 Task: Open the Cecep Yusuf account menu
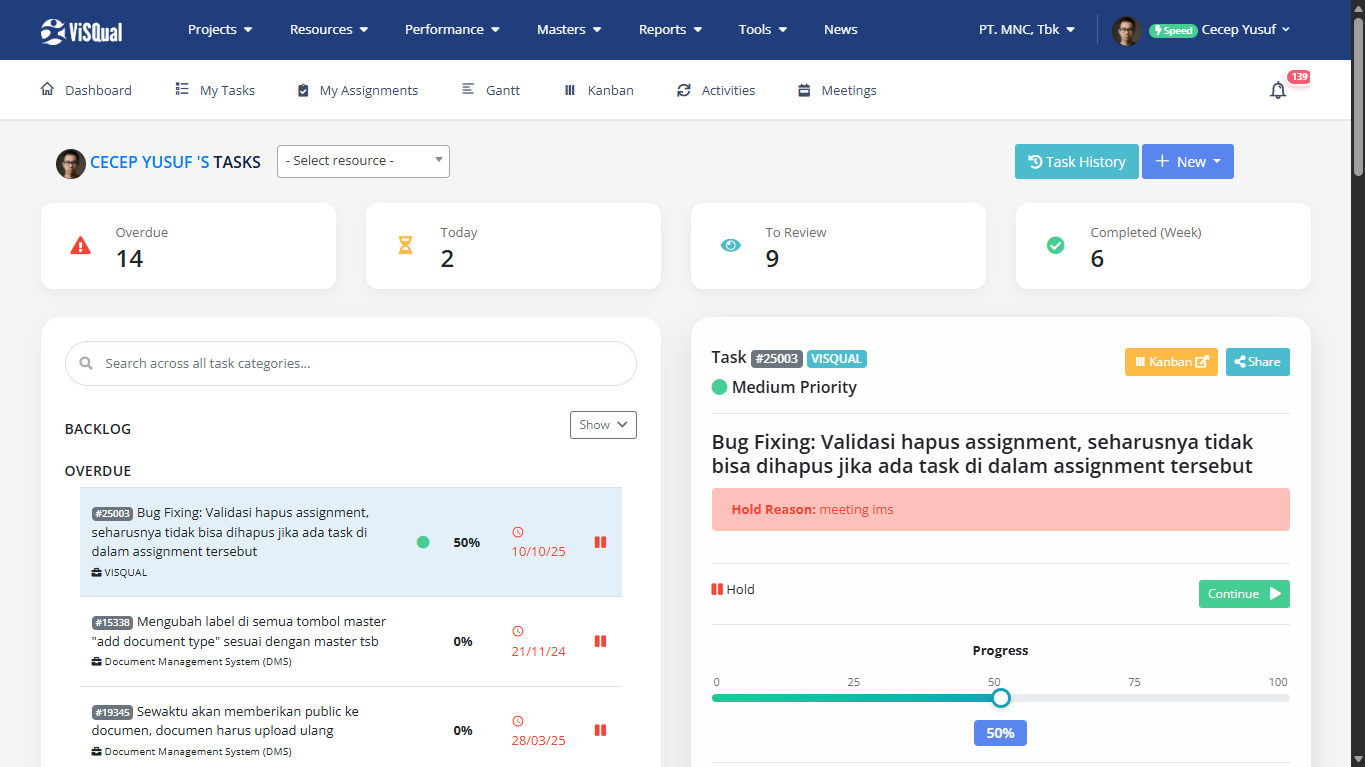pos(1245,30)
